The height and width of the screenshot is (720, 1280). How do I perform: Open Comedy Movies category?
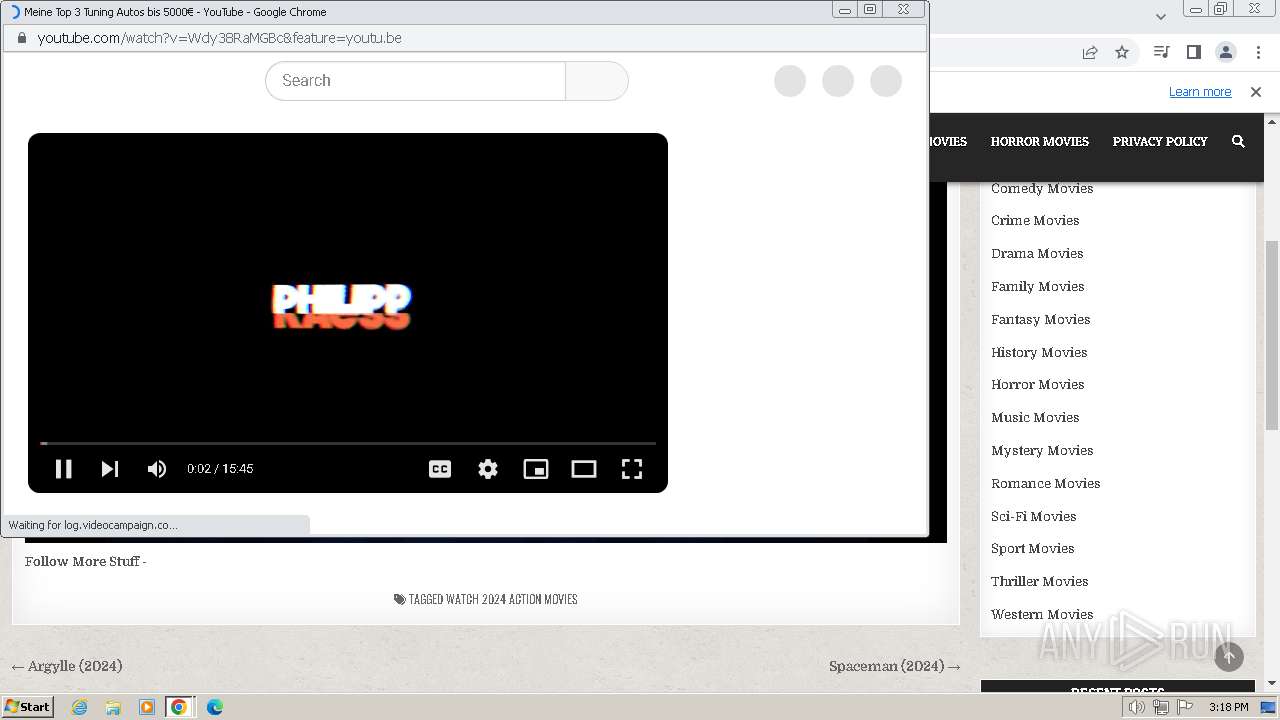pos(1042,188)
